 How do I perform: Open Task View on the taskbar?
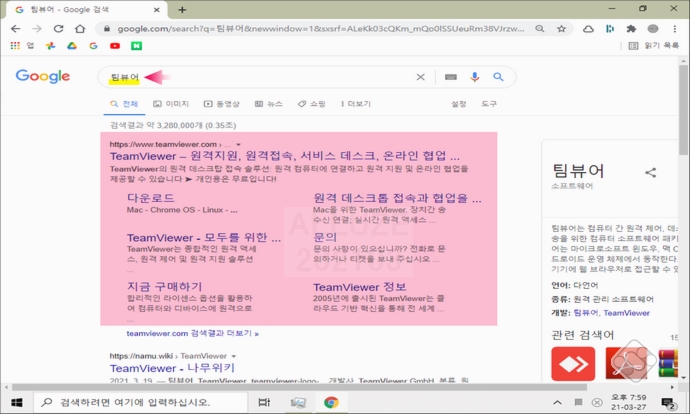click(264, 402)
